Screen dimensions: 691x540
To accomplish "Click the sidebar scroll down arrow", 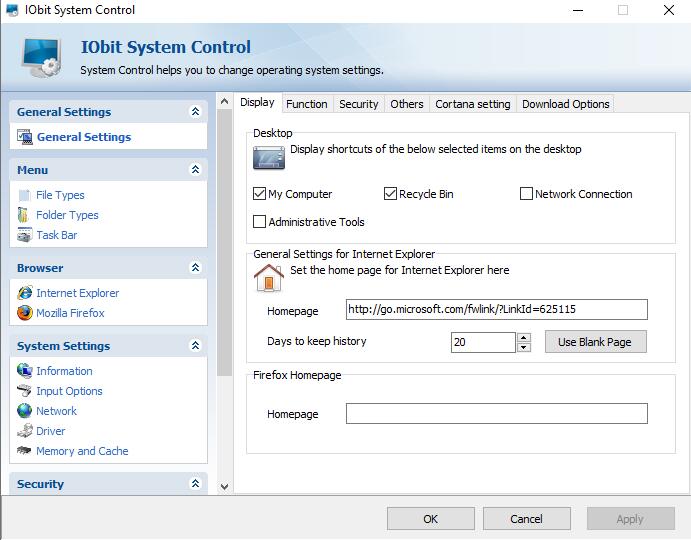I will pyautogui.click(x=224, y=487).
